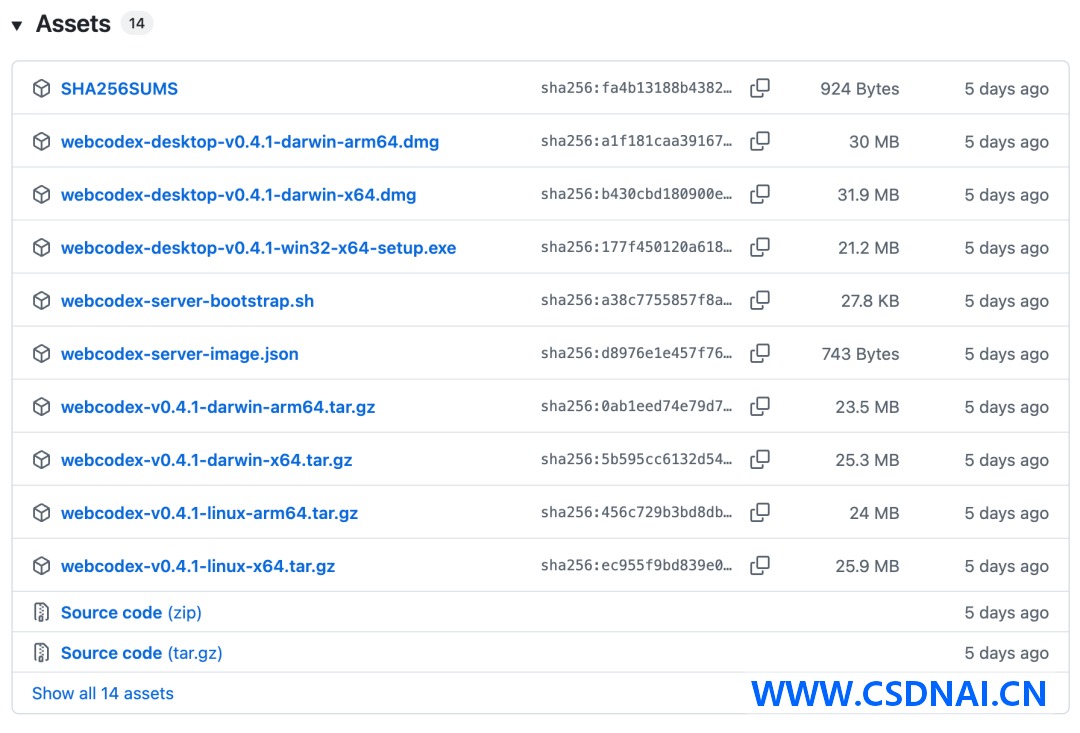Click the package icon beside webcodex-v0.4.1-linux-x64.tar.gz
The width and height of the screenshot is (1080, 733).
[x=41, y=566]
